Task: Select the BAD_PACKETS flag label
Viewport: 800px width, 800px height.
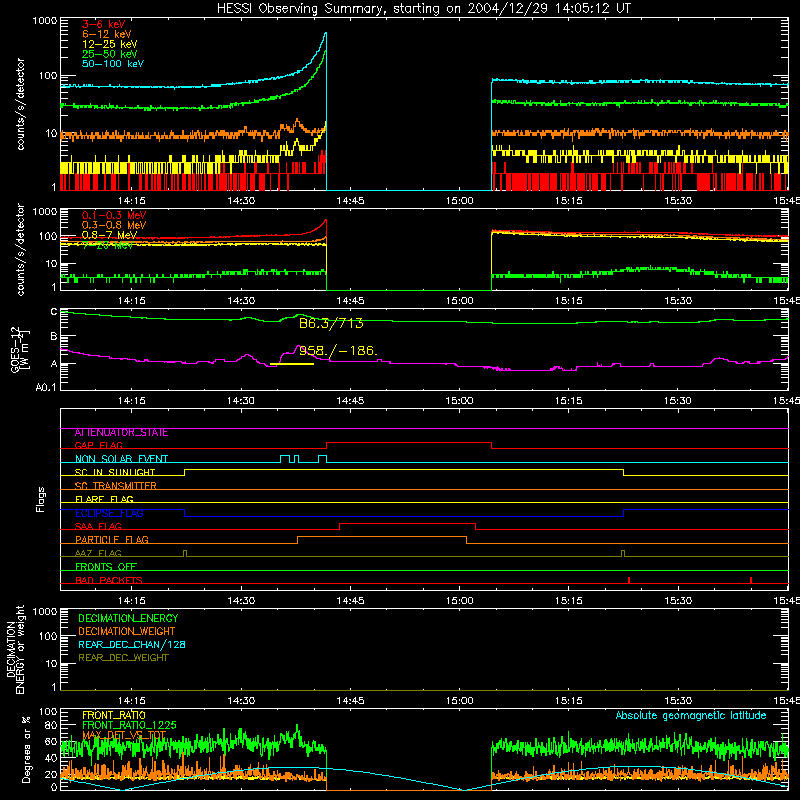Action: (x=109, y=581)
